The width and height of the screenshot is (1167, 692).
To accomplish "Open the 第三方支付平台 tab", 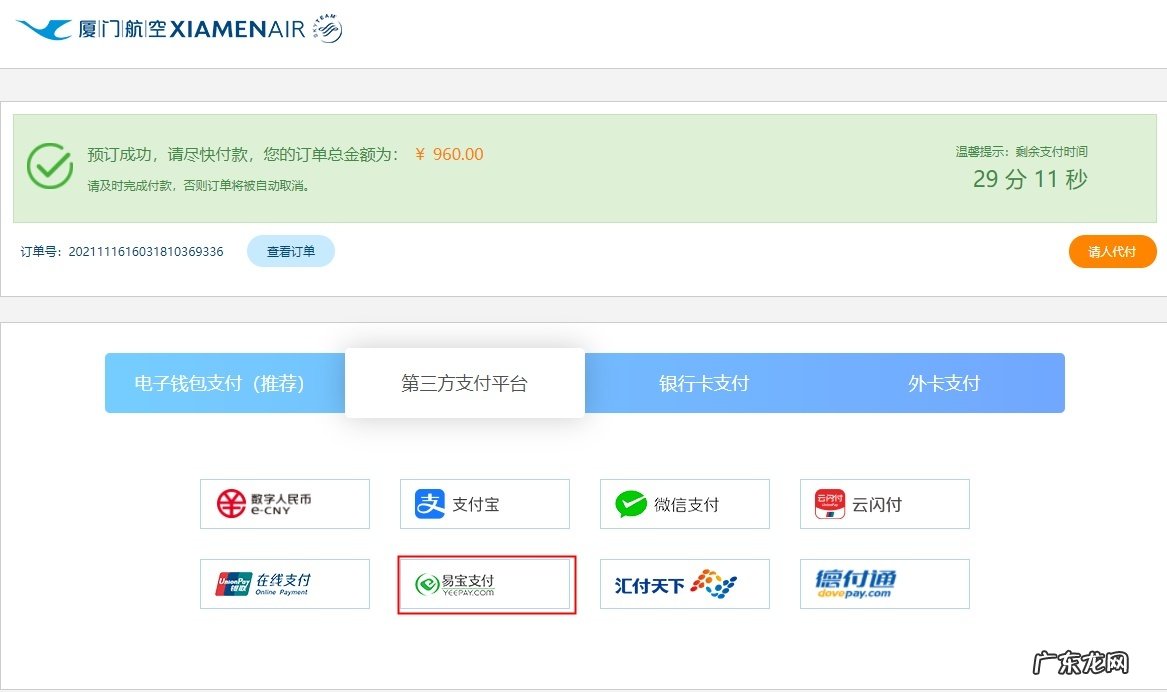I will [x=464, y=383].
